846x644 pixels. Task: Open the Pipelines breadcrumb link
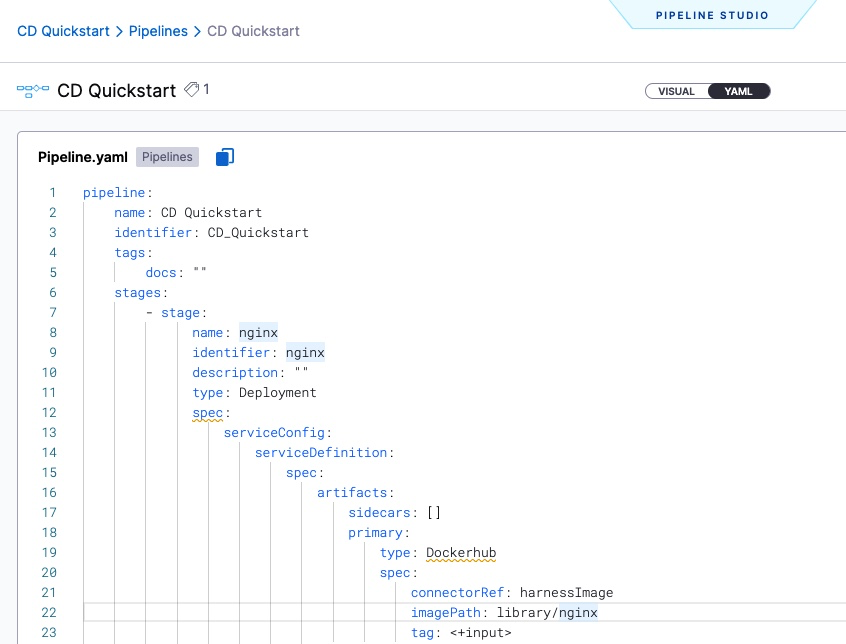[158, 31]
